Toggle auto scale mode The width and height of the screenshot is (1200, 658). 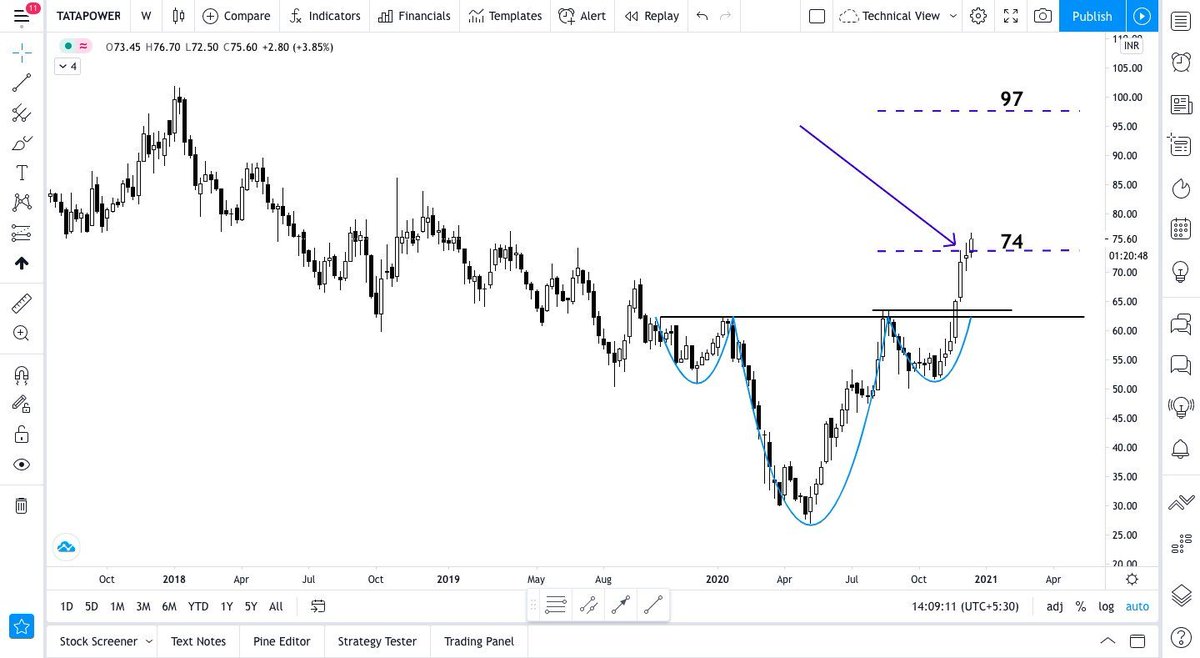[1137, 606]
